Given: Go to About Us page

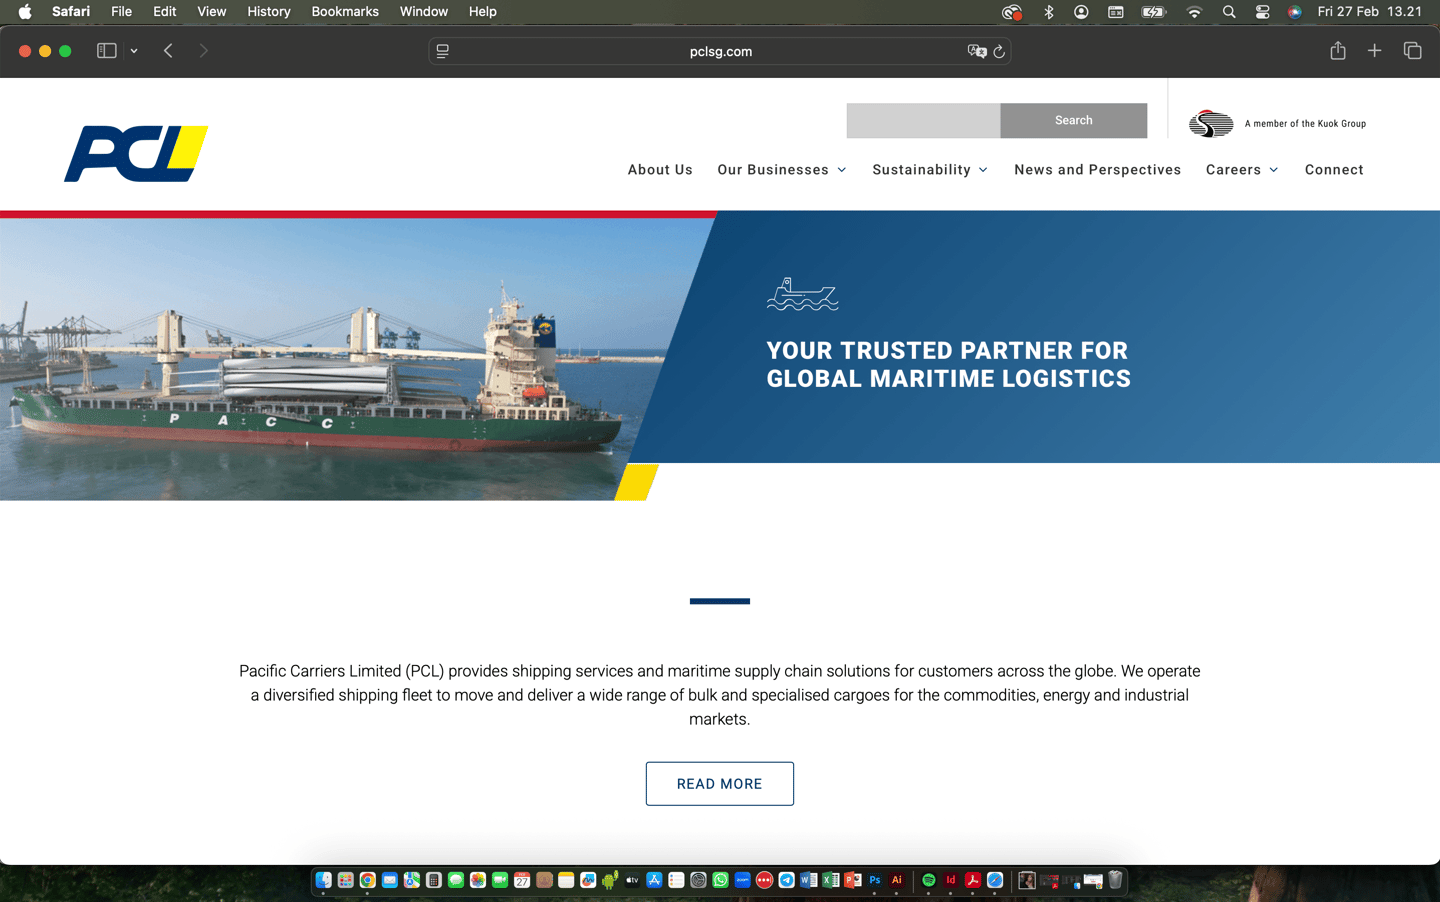Looking at the screenshot, I should coord(660,170).
